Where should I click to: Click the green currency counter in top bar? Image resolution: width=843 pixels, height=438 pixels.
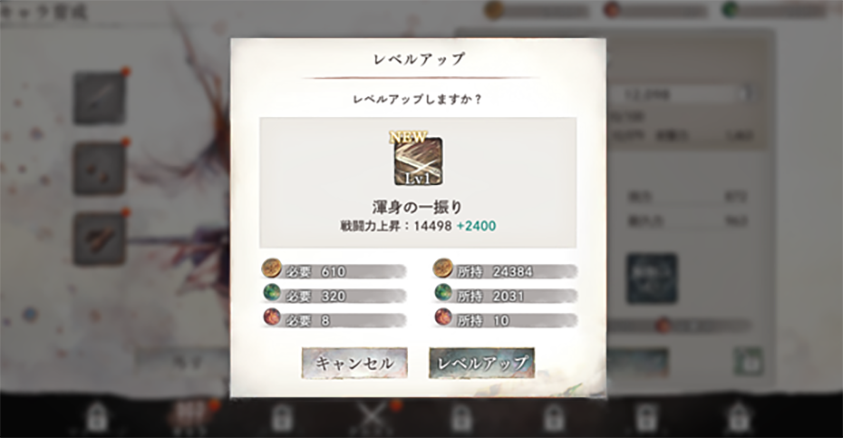[x=774, y=10]
